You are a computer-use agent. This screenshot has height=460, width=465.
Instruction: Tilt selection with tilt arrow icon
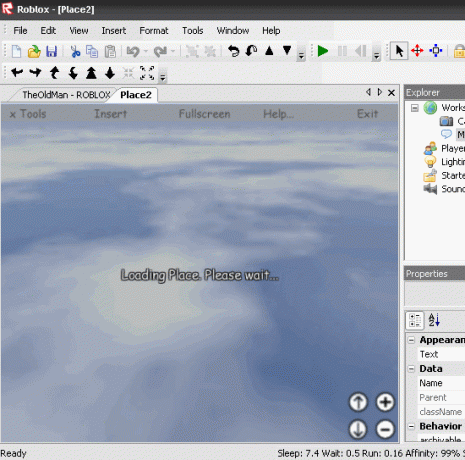251,51
